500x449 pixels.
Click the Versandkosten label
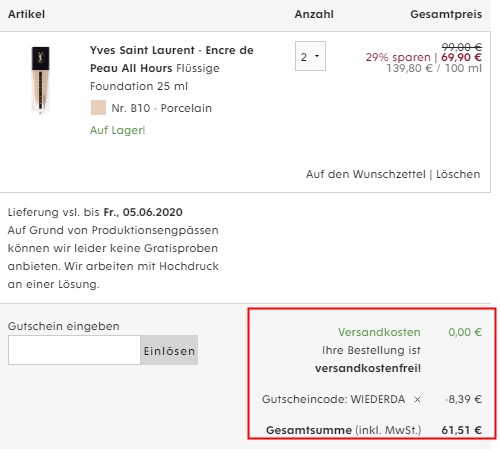379,332
